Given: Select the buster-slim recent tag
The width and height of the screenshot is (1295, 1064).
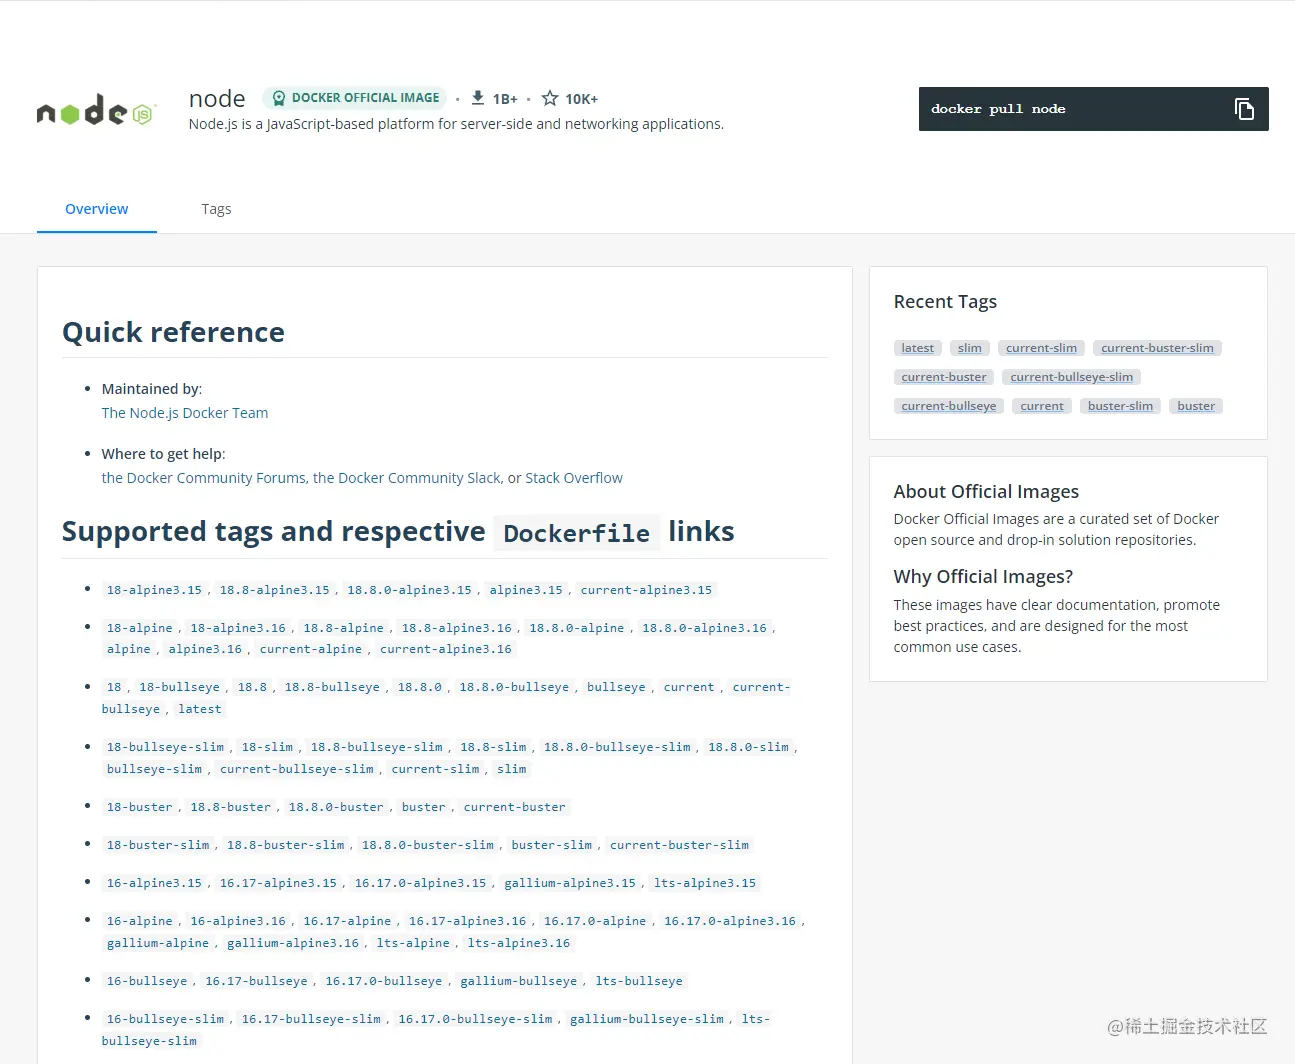Looking at the screenshot, I should point(1120,406).
